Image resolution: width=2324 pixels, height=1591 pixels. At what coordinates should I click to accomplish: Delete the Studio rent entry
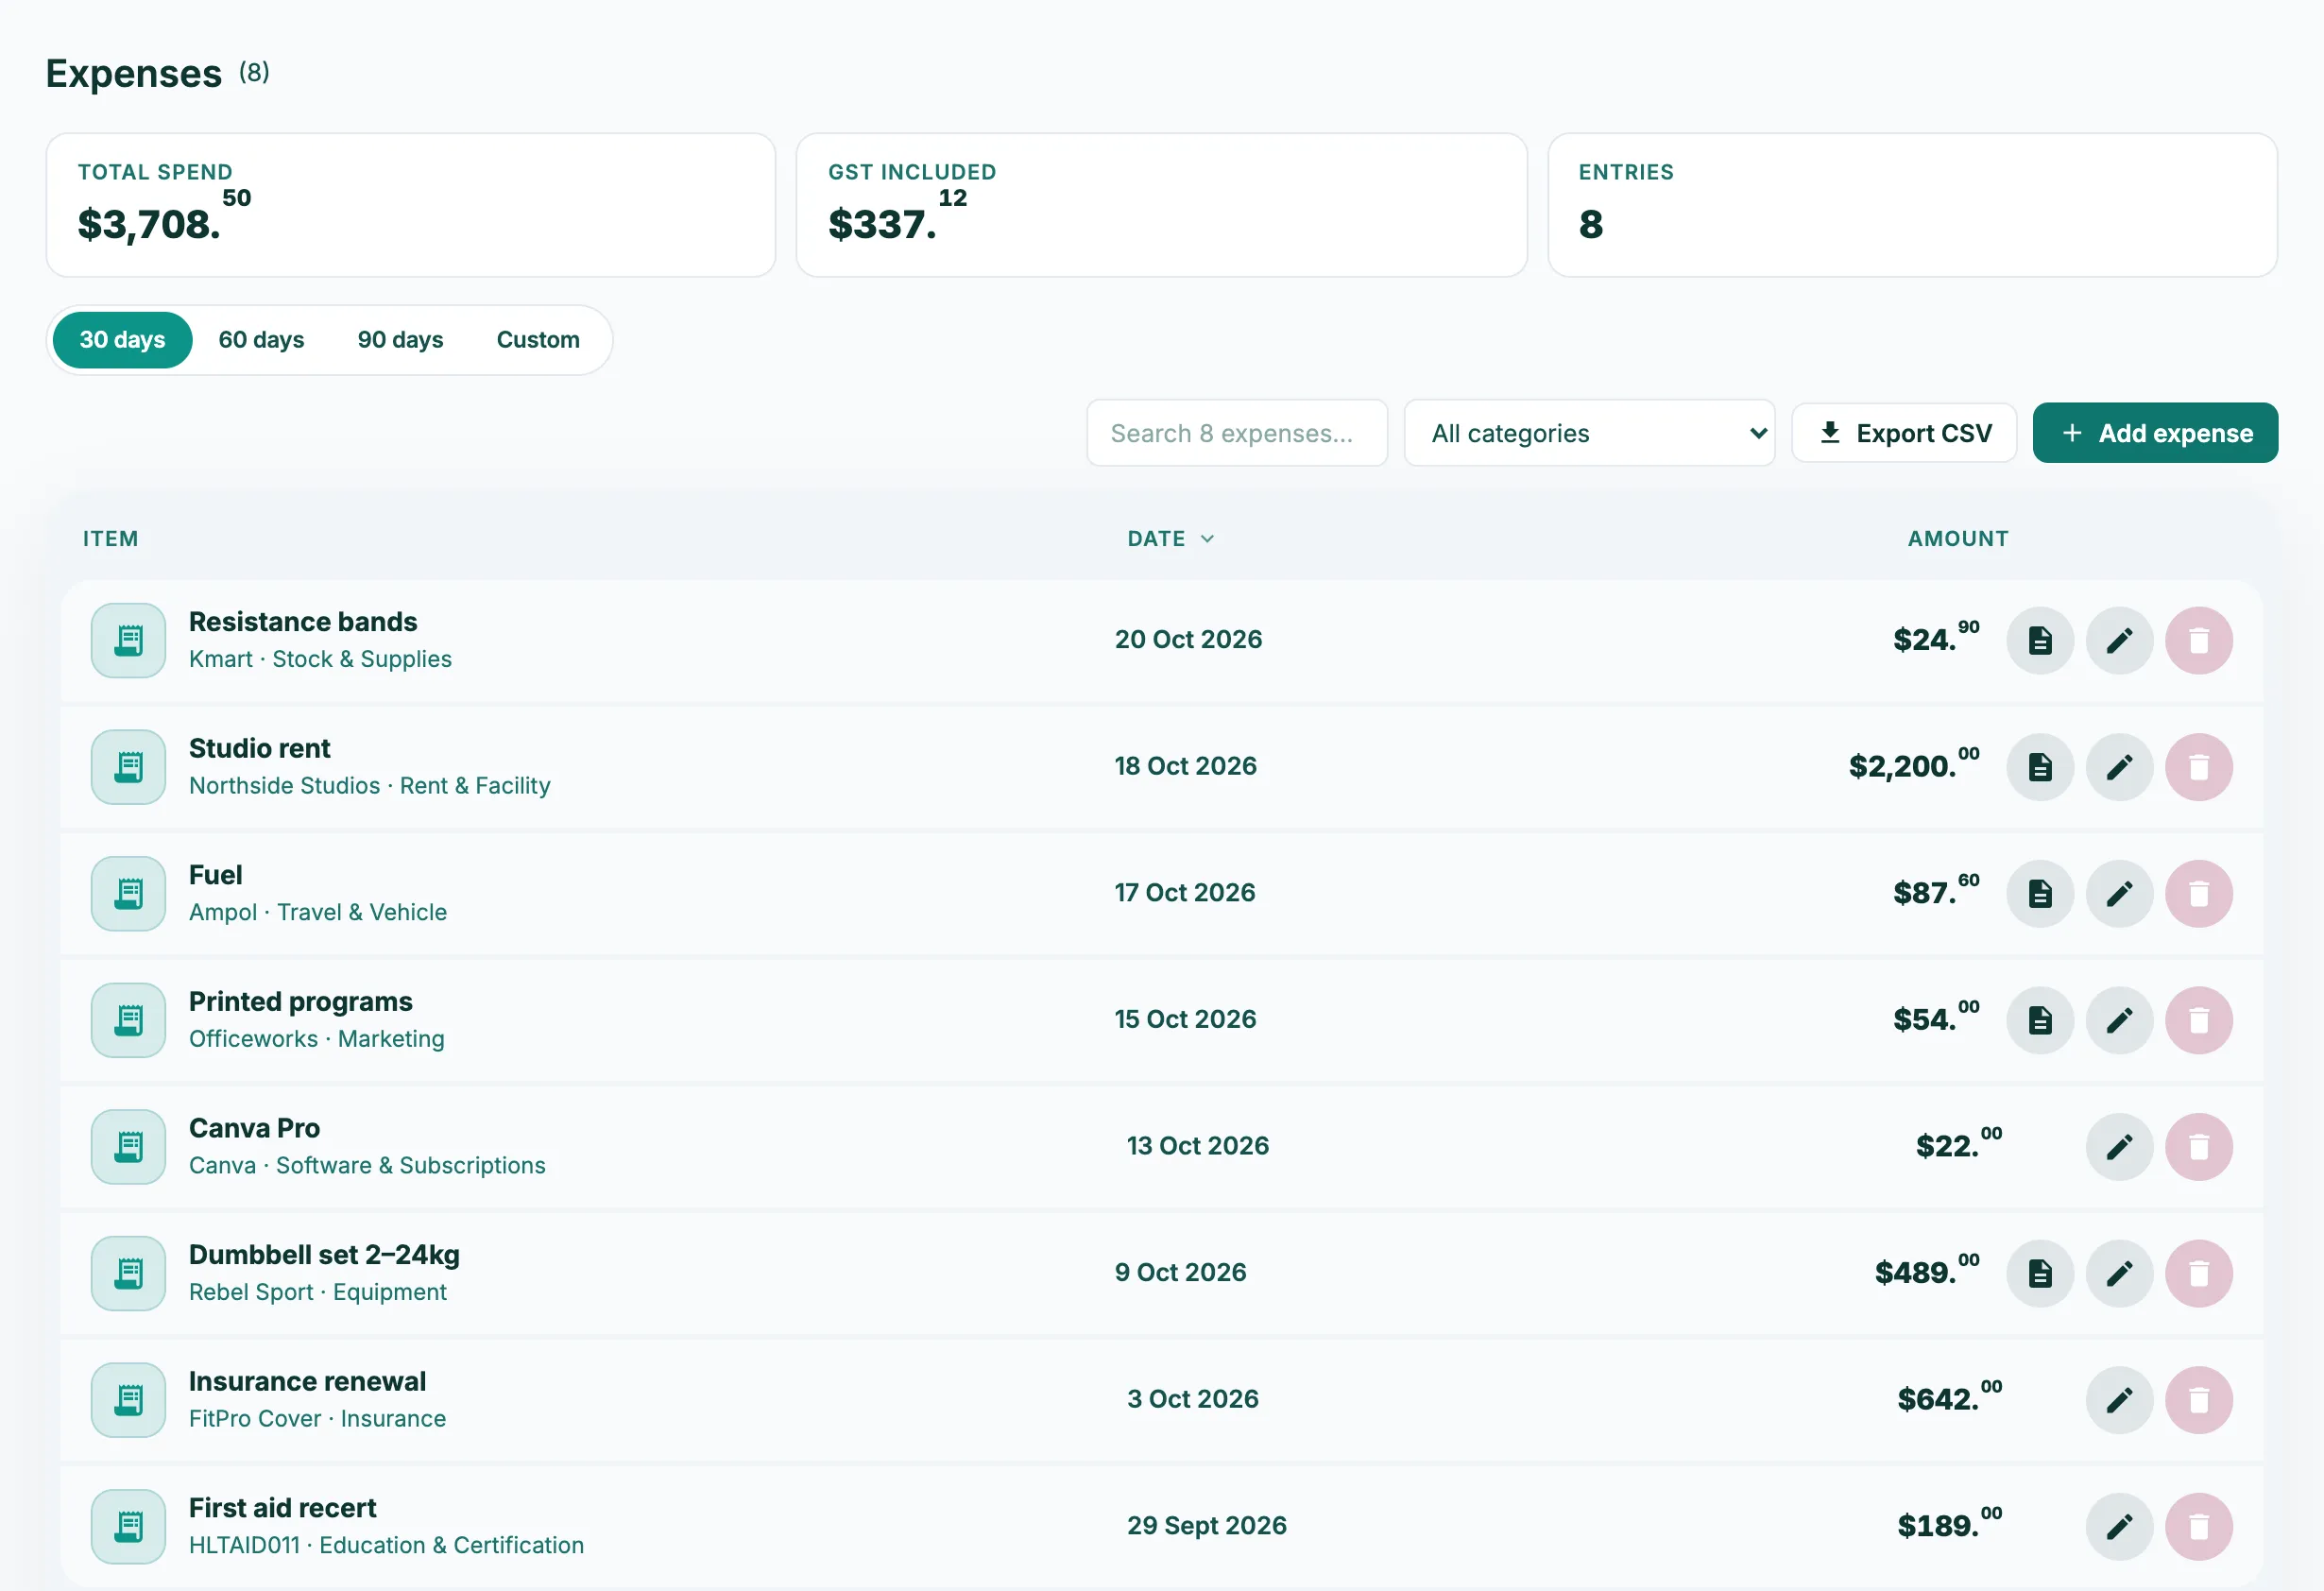(2198, 767)
